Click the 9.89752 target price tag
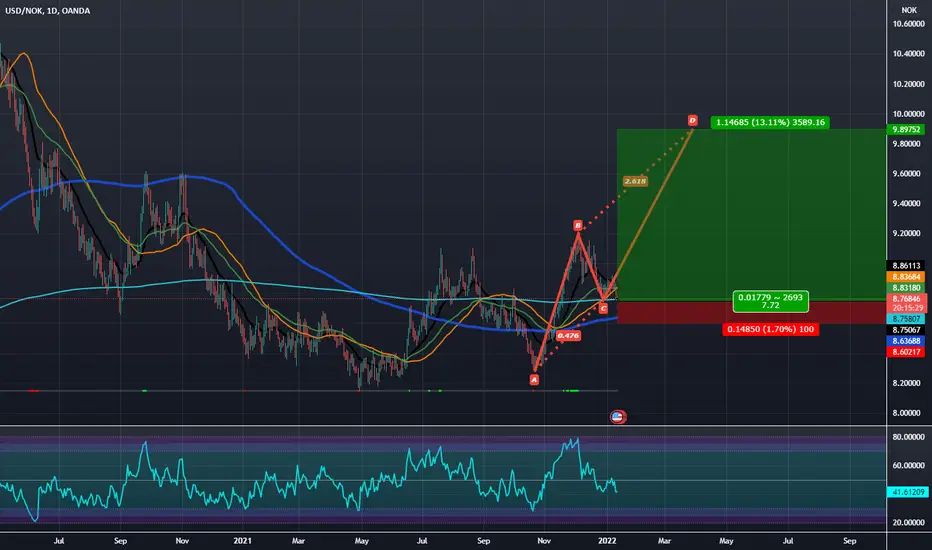This screenshot has height=550, width=932. [x=906, y=130]
